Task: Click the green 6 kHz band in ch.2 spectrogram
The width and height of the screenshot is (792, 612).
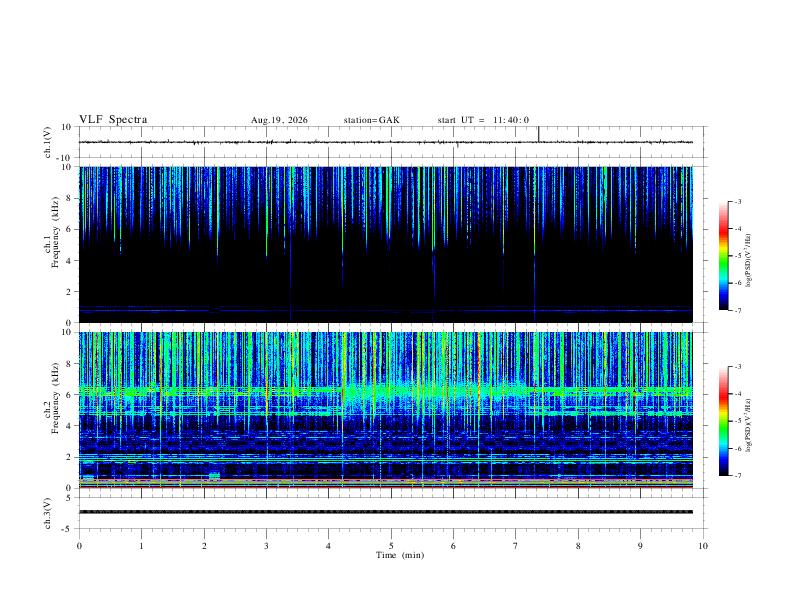Action: click(x=386, y=391)
